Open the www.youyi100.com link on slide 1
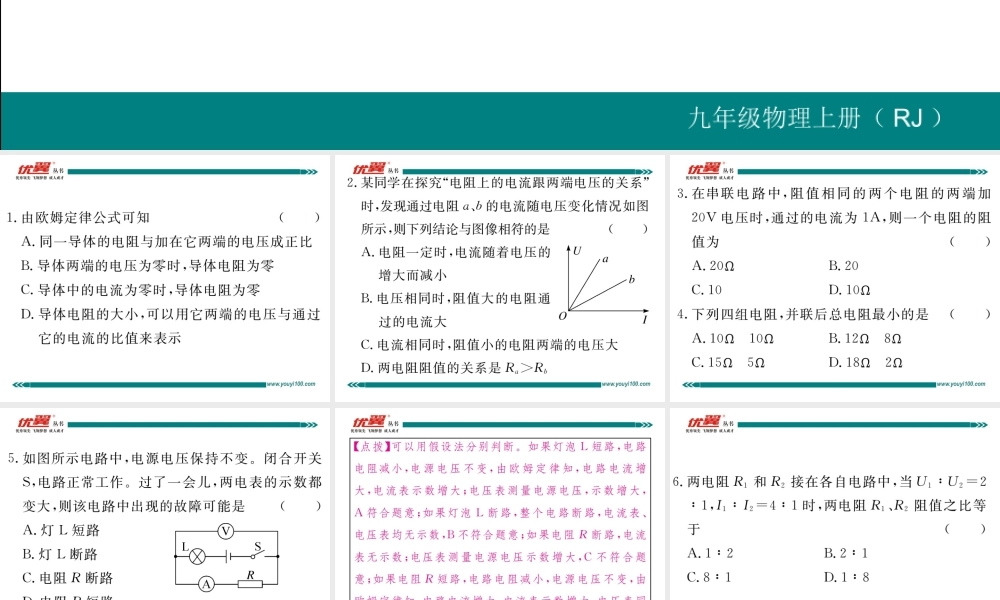Viewport: 1000px width, 600px height. [290, 383]
